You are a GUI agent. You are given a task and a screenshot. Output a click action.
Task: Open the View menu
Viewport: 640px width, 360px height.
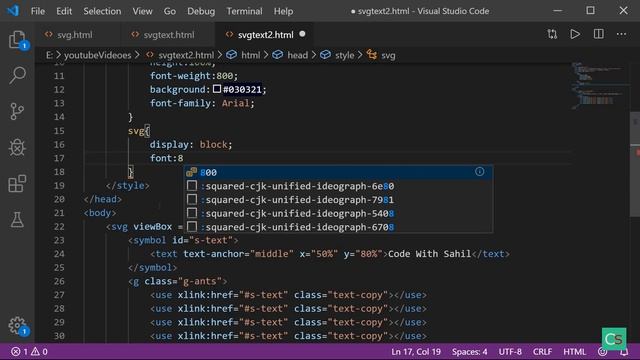pyautogui.click(x=142, y=11)
